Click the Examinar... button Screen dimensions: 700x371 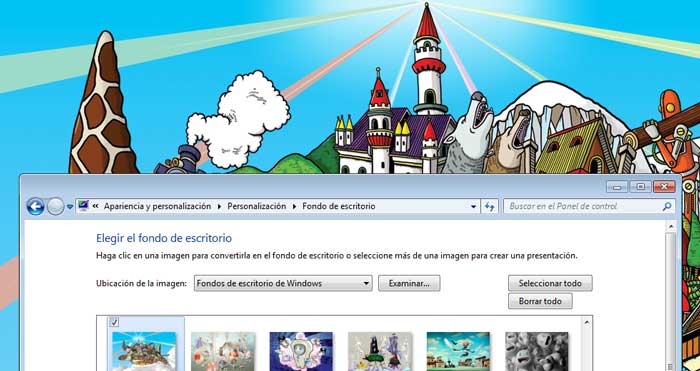[x=409, y=283]
